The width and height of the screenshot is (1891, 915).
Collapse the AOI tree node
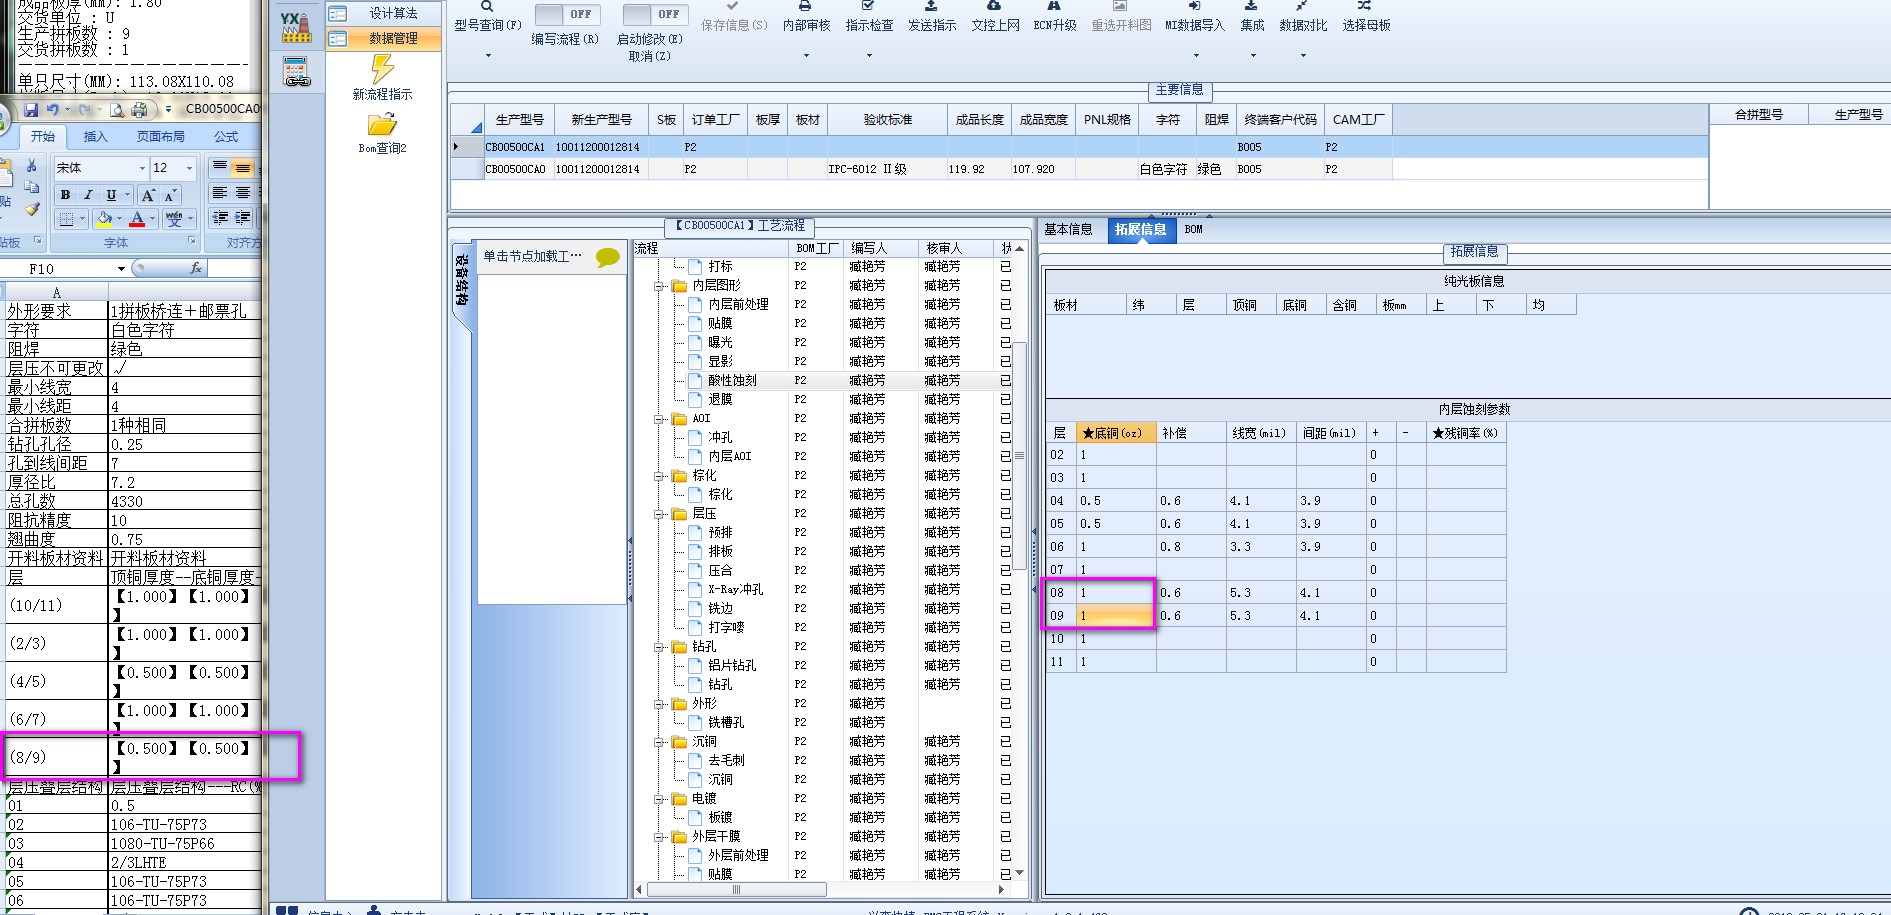click(x=660, y=419)
